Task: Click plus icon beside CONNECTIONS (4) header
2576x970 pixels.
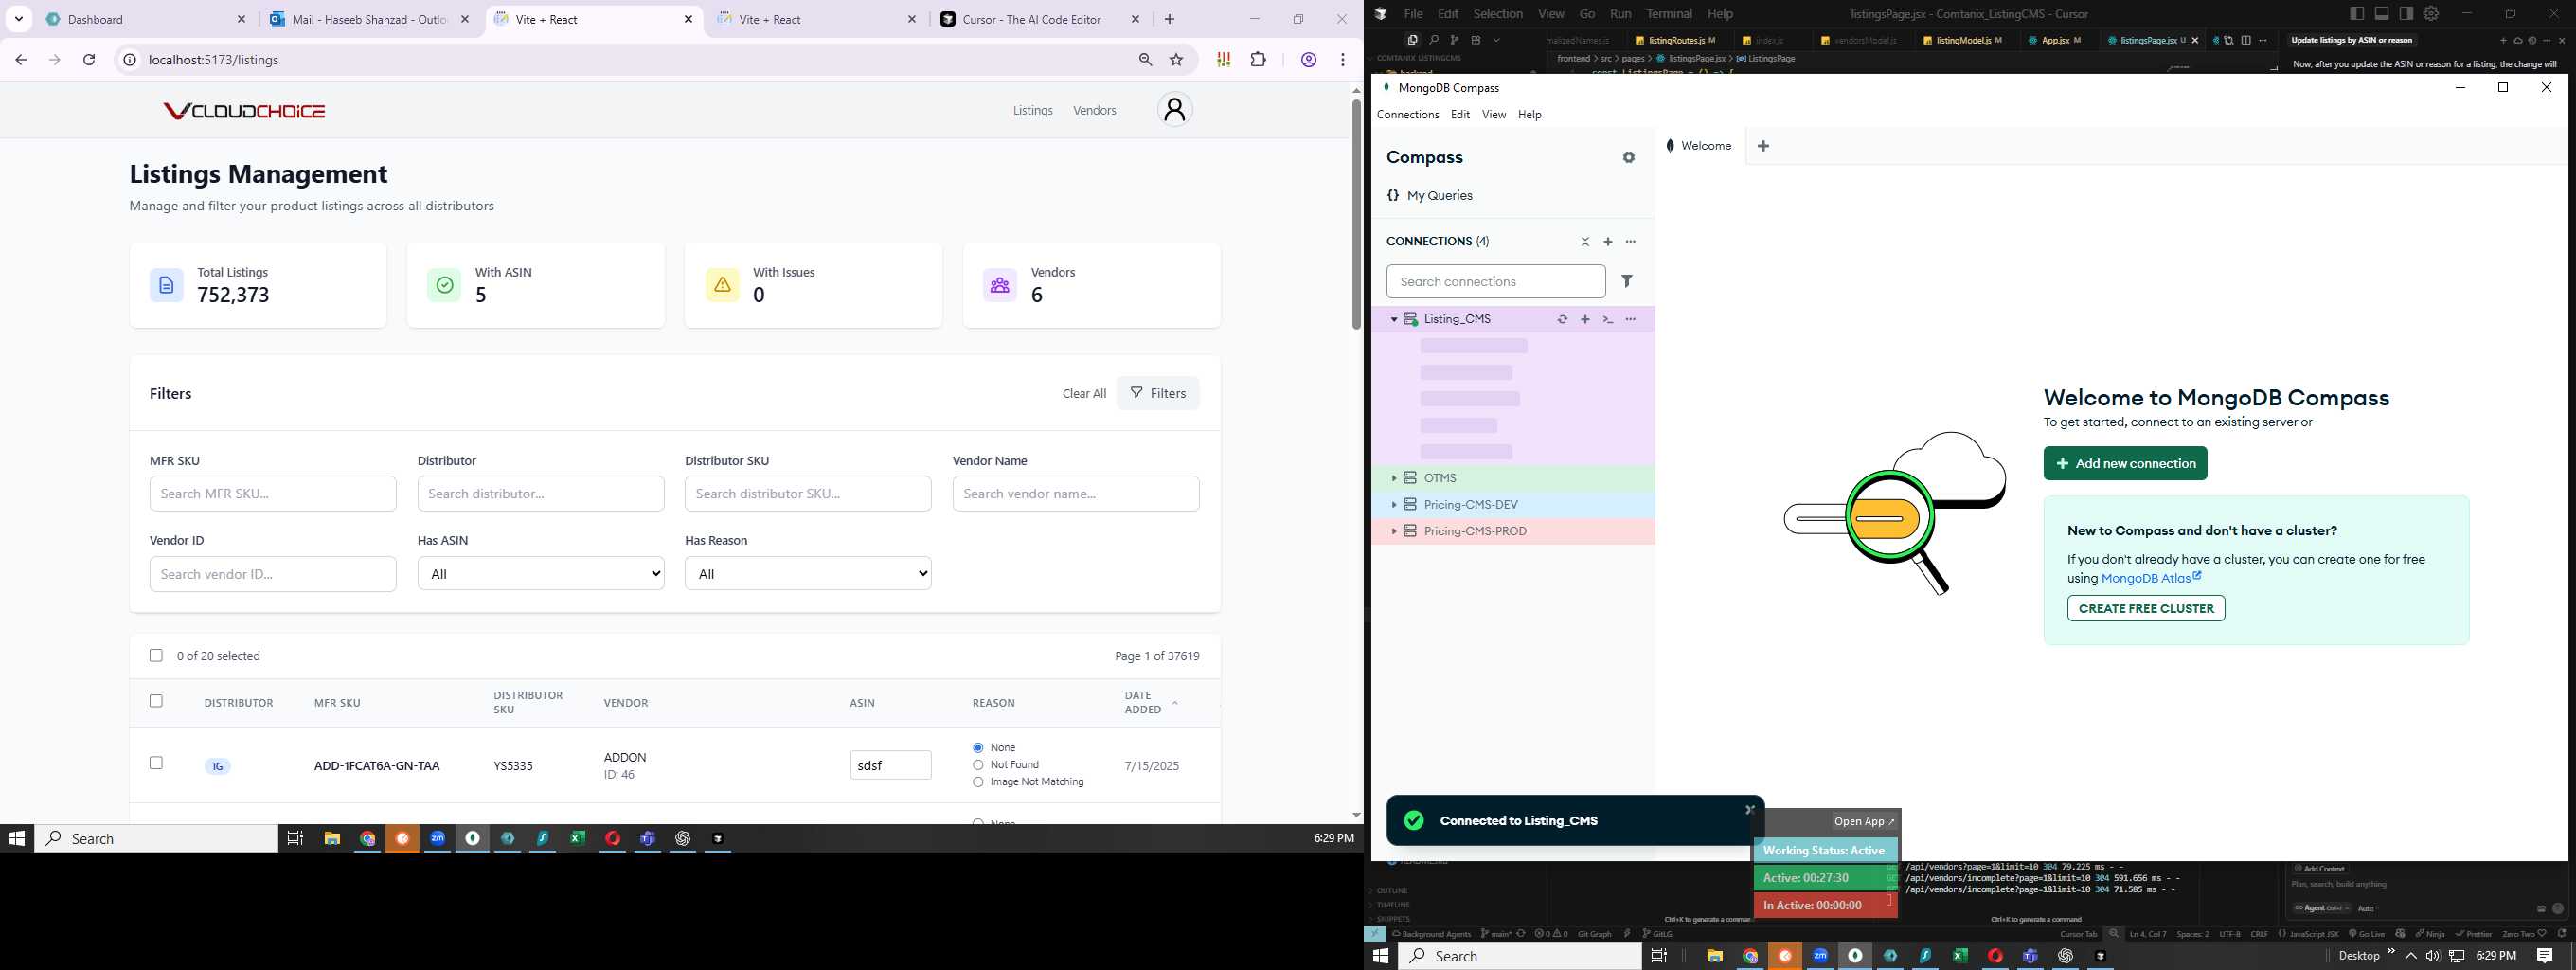Action: (1608, 242)
